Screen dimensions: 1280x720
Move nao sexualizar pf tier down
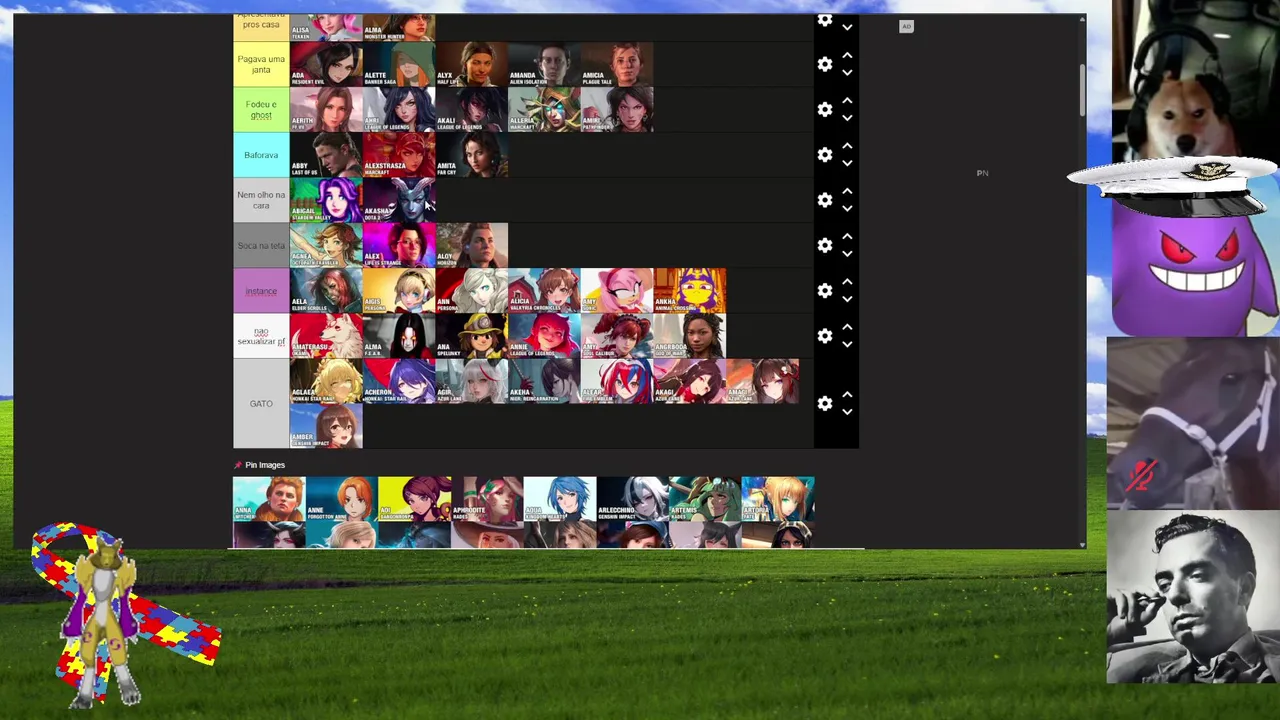pyautogui.click(x=847, y=344)
